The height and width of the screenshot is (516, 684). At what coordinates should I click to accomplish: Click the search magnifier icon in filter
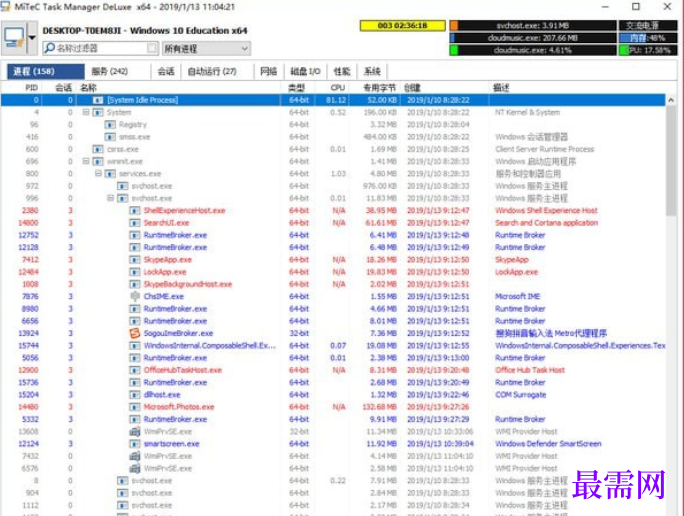coord(50,48)
